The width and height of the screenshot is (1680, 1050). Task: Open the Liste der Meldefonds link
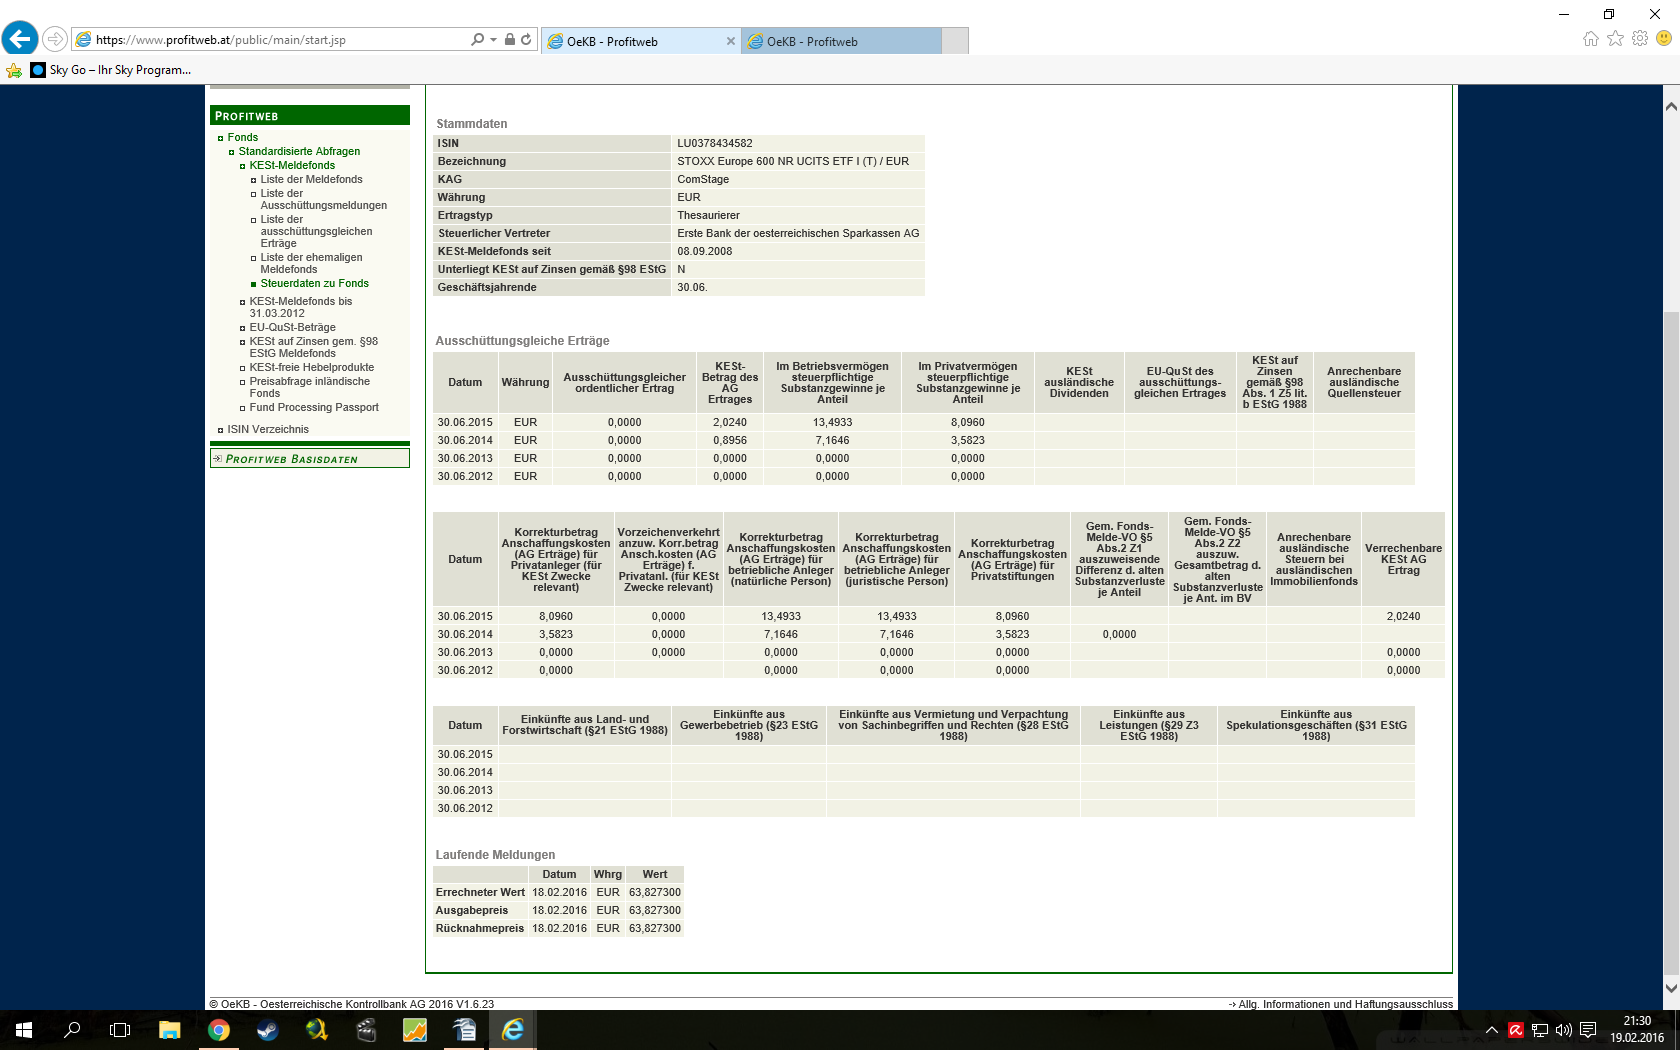point(311,180)
